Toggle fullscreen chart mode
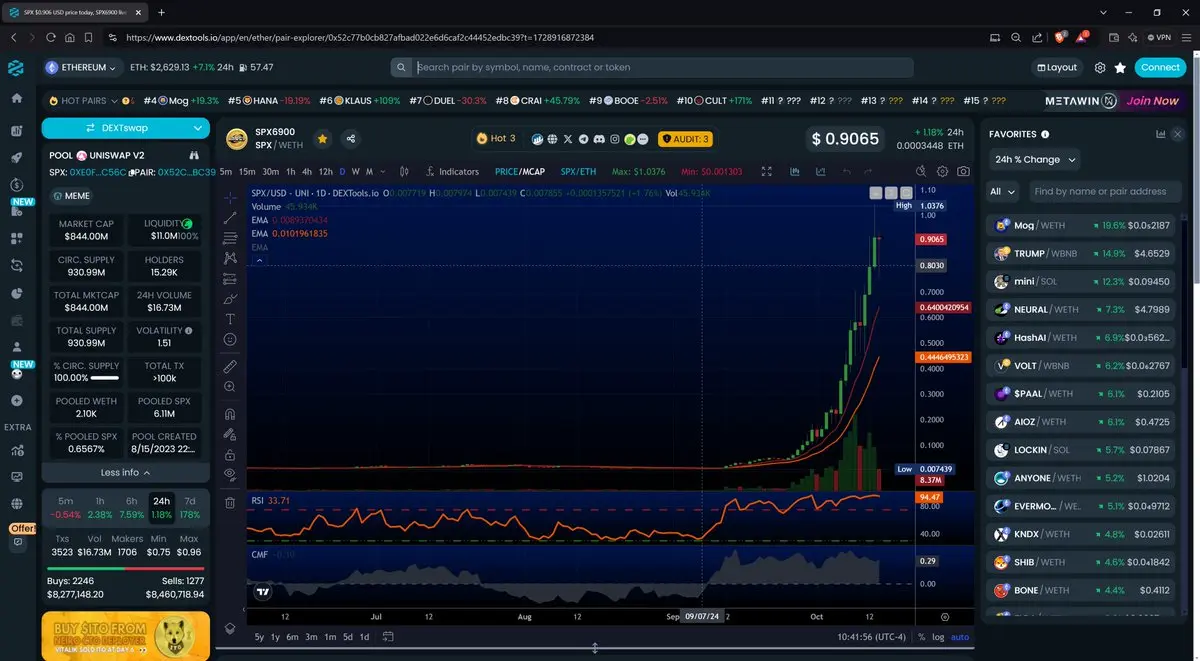The image size is (1200, 661). [x=767, y=172]
